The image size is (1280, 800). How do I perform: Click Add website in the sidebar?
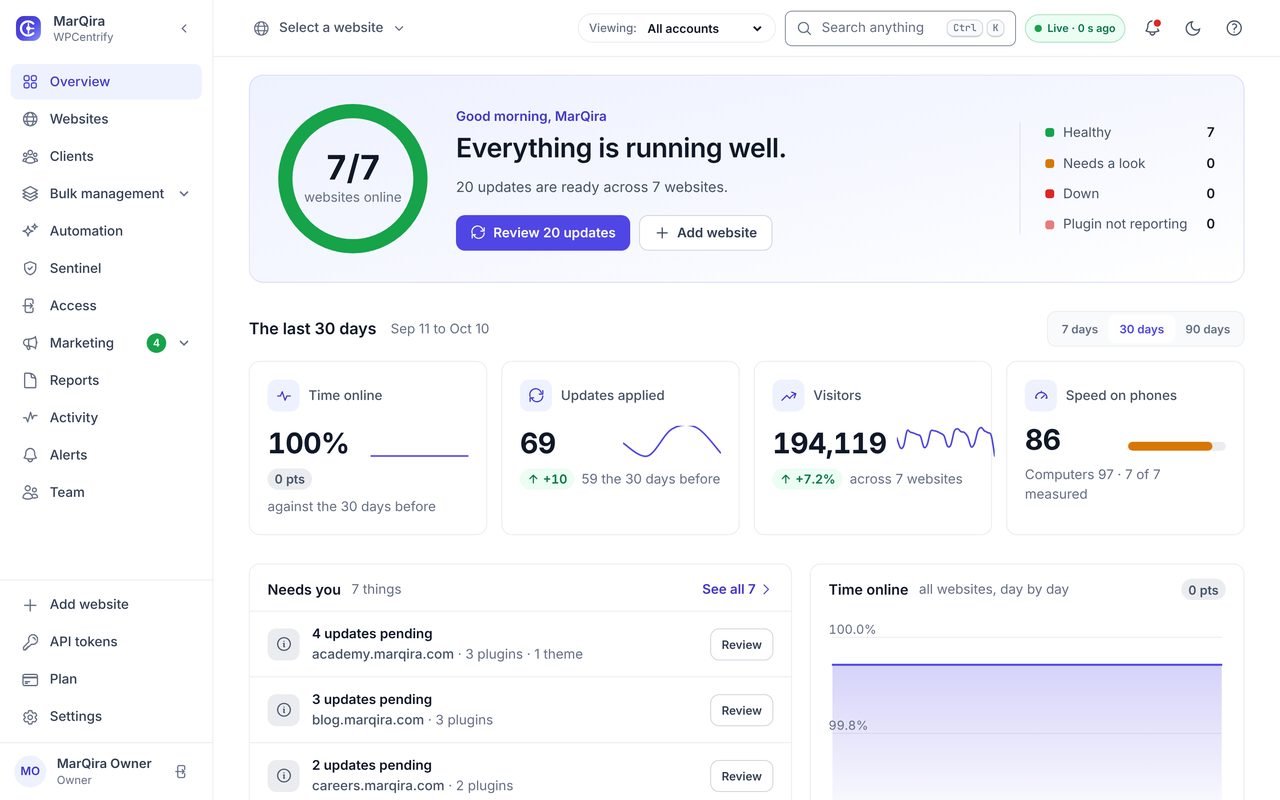106,604
